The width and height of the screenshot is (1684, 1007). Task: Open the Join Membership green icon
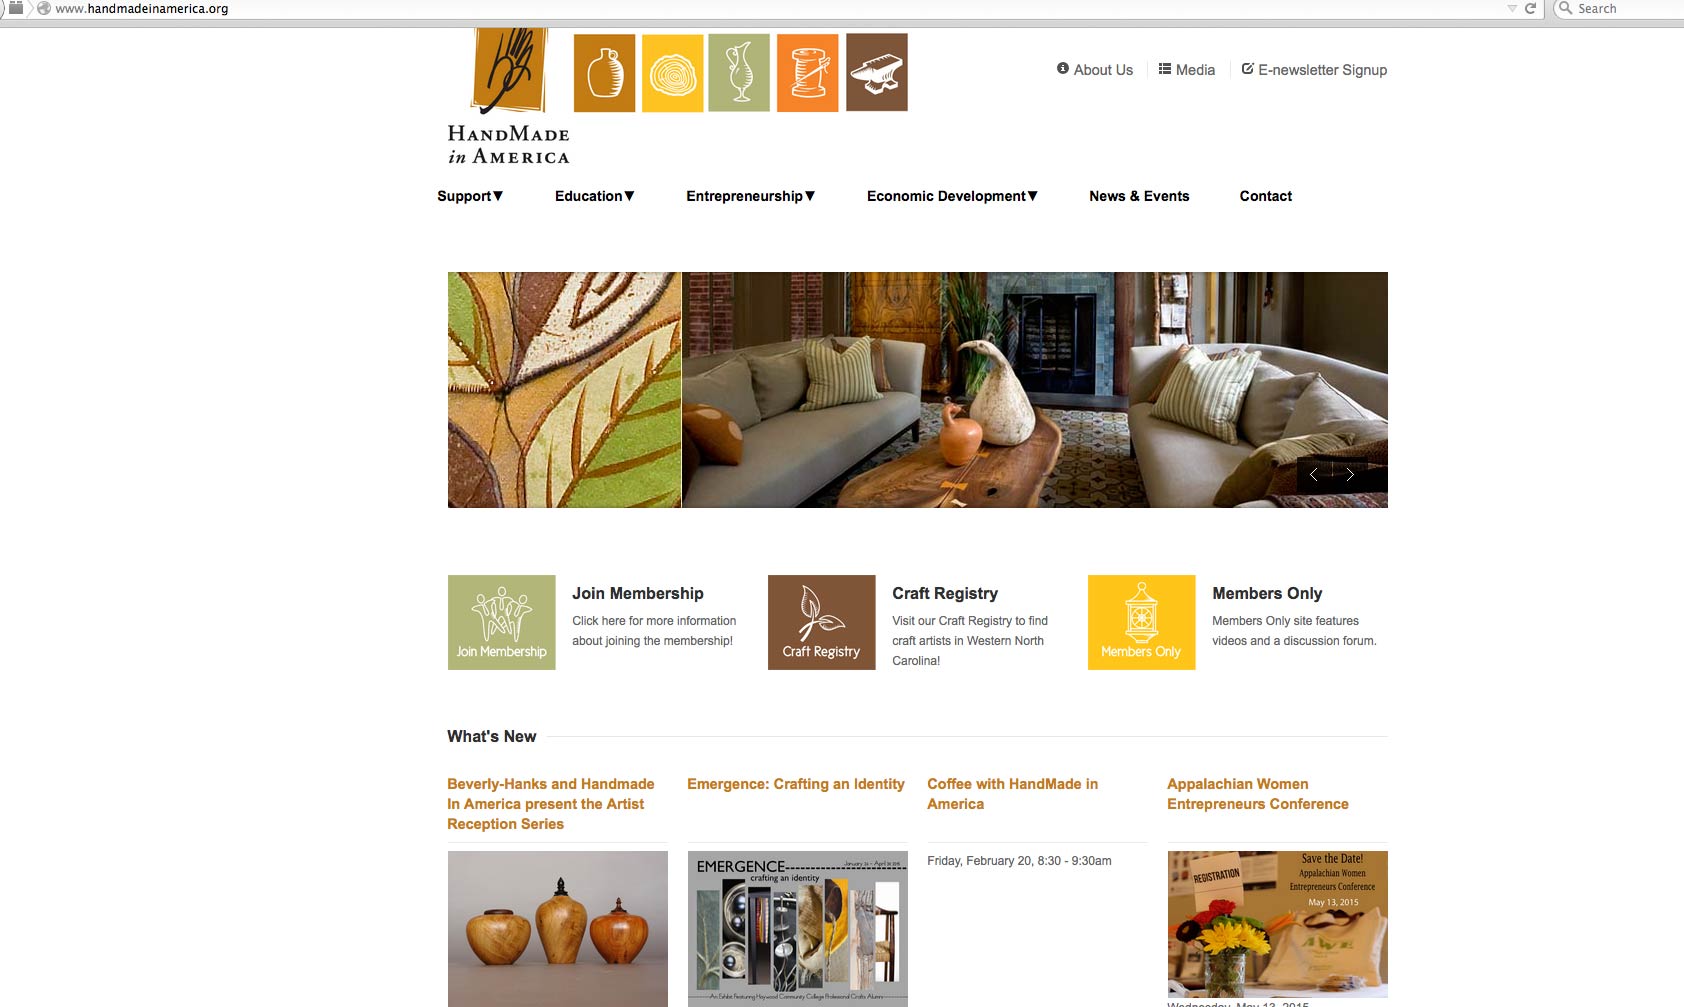coord(501,622)
